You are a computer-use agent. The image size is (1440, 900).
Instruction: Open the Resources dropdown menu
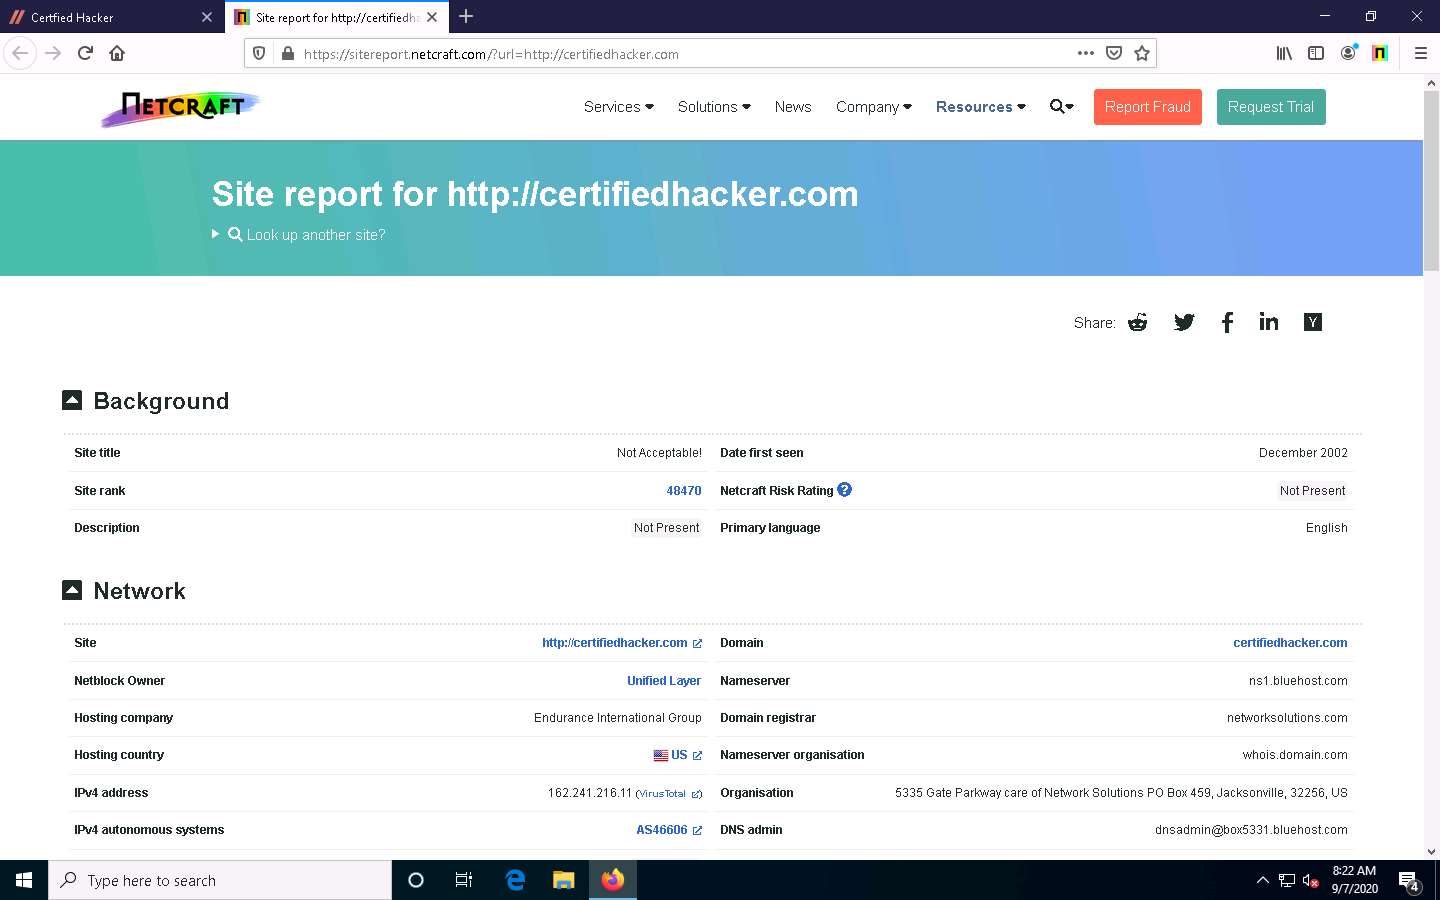(x=980, y=107)
